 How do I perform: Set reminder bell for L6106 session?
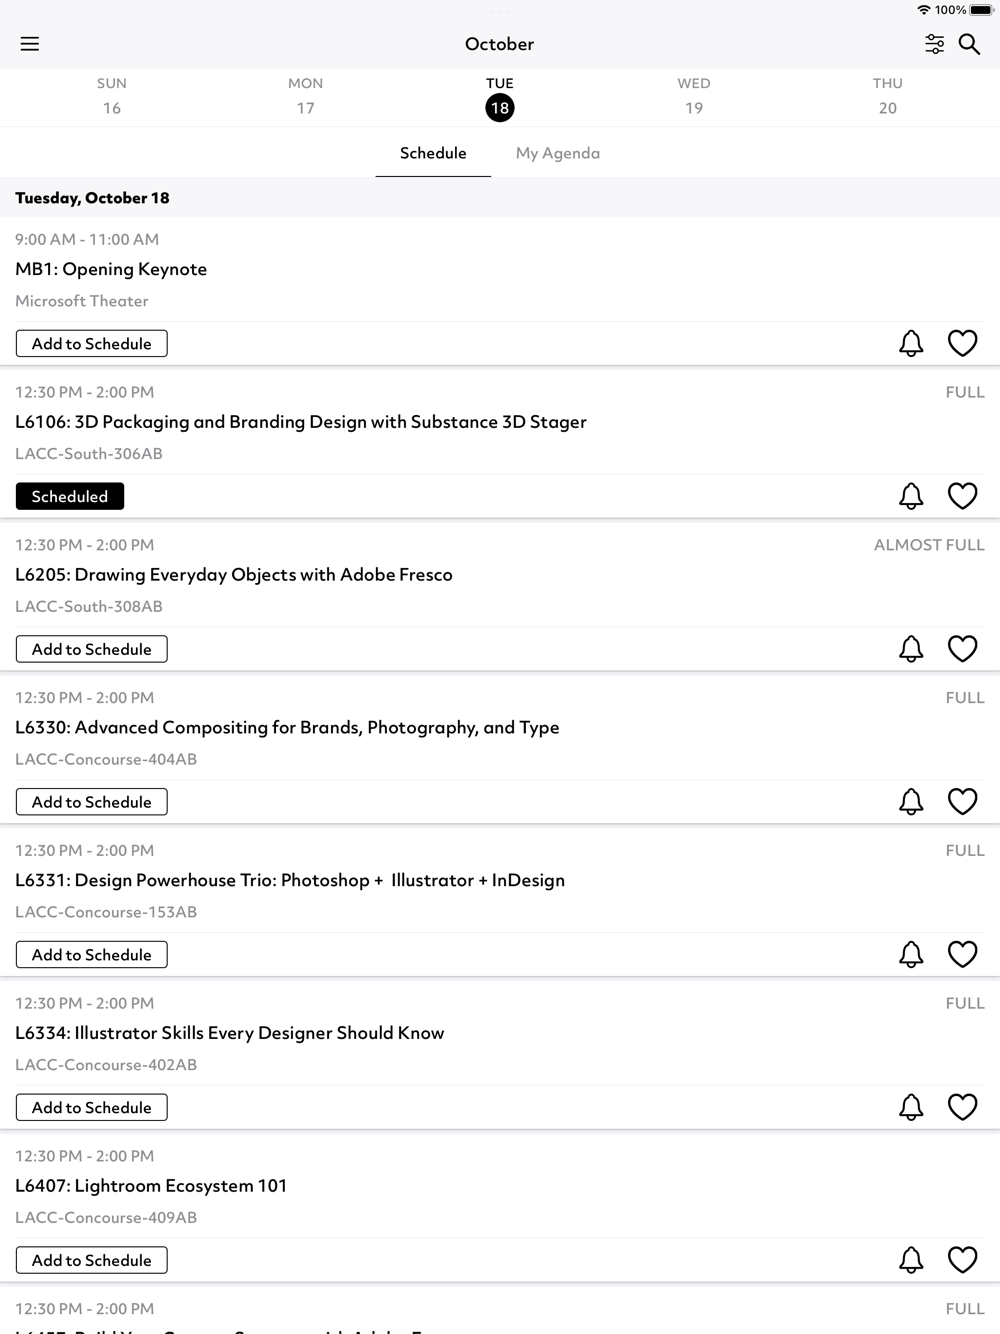coord(911,496)
